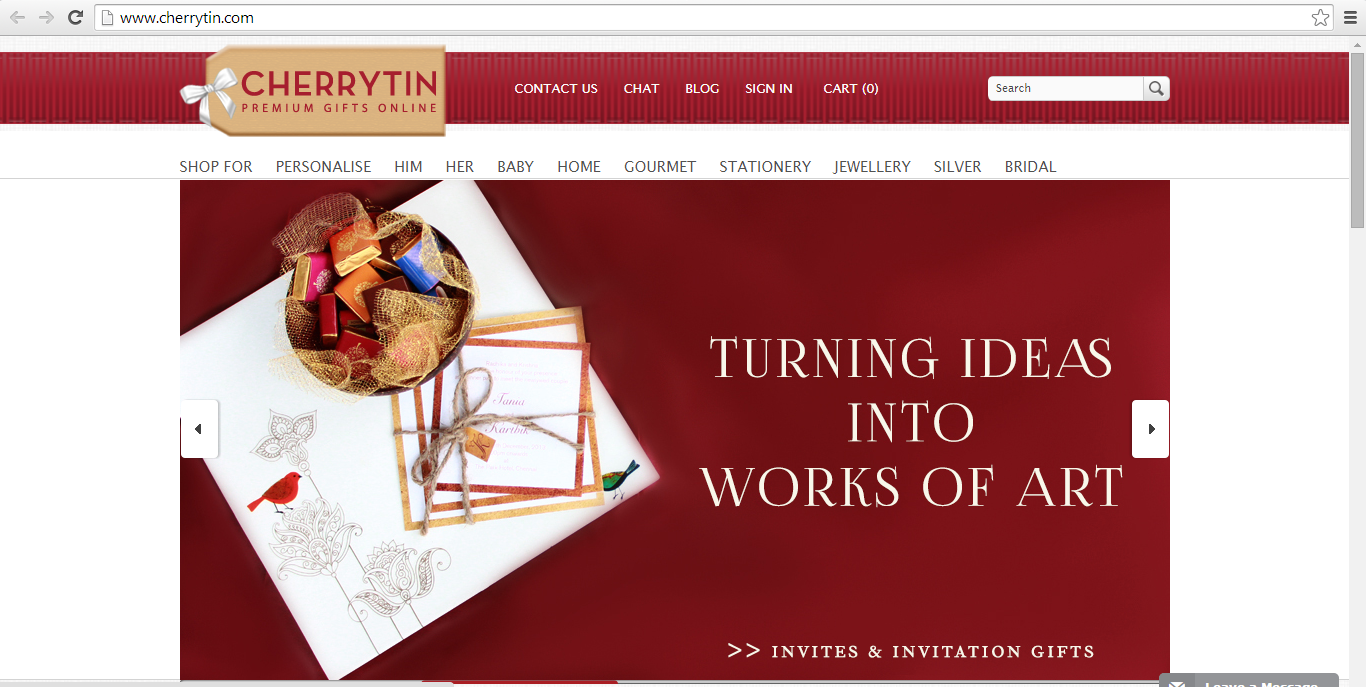1366x687 pixels.
Task: Expand the JEWELLERY category menu
Action: [872, 167]
